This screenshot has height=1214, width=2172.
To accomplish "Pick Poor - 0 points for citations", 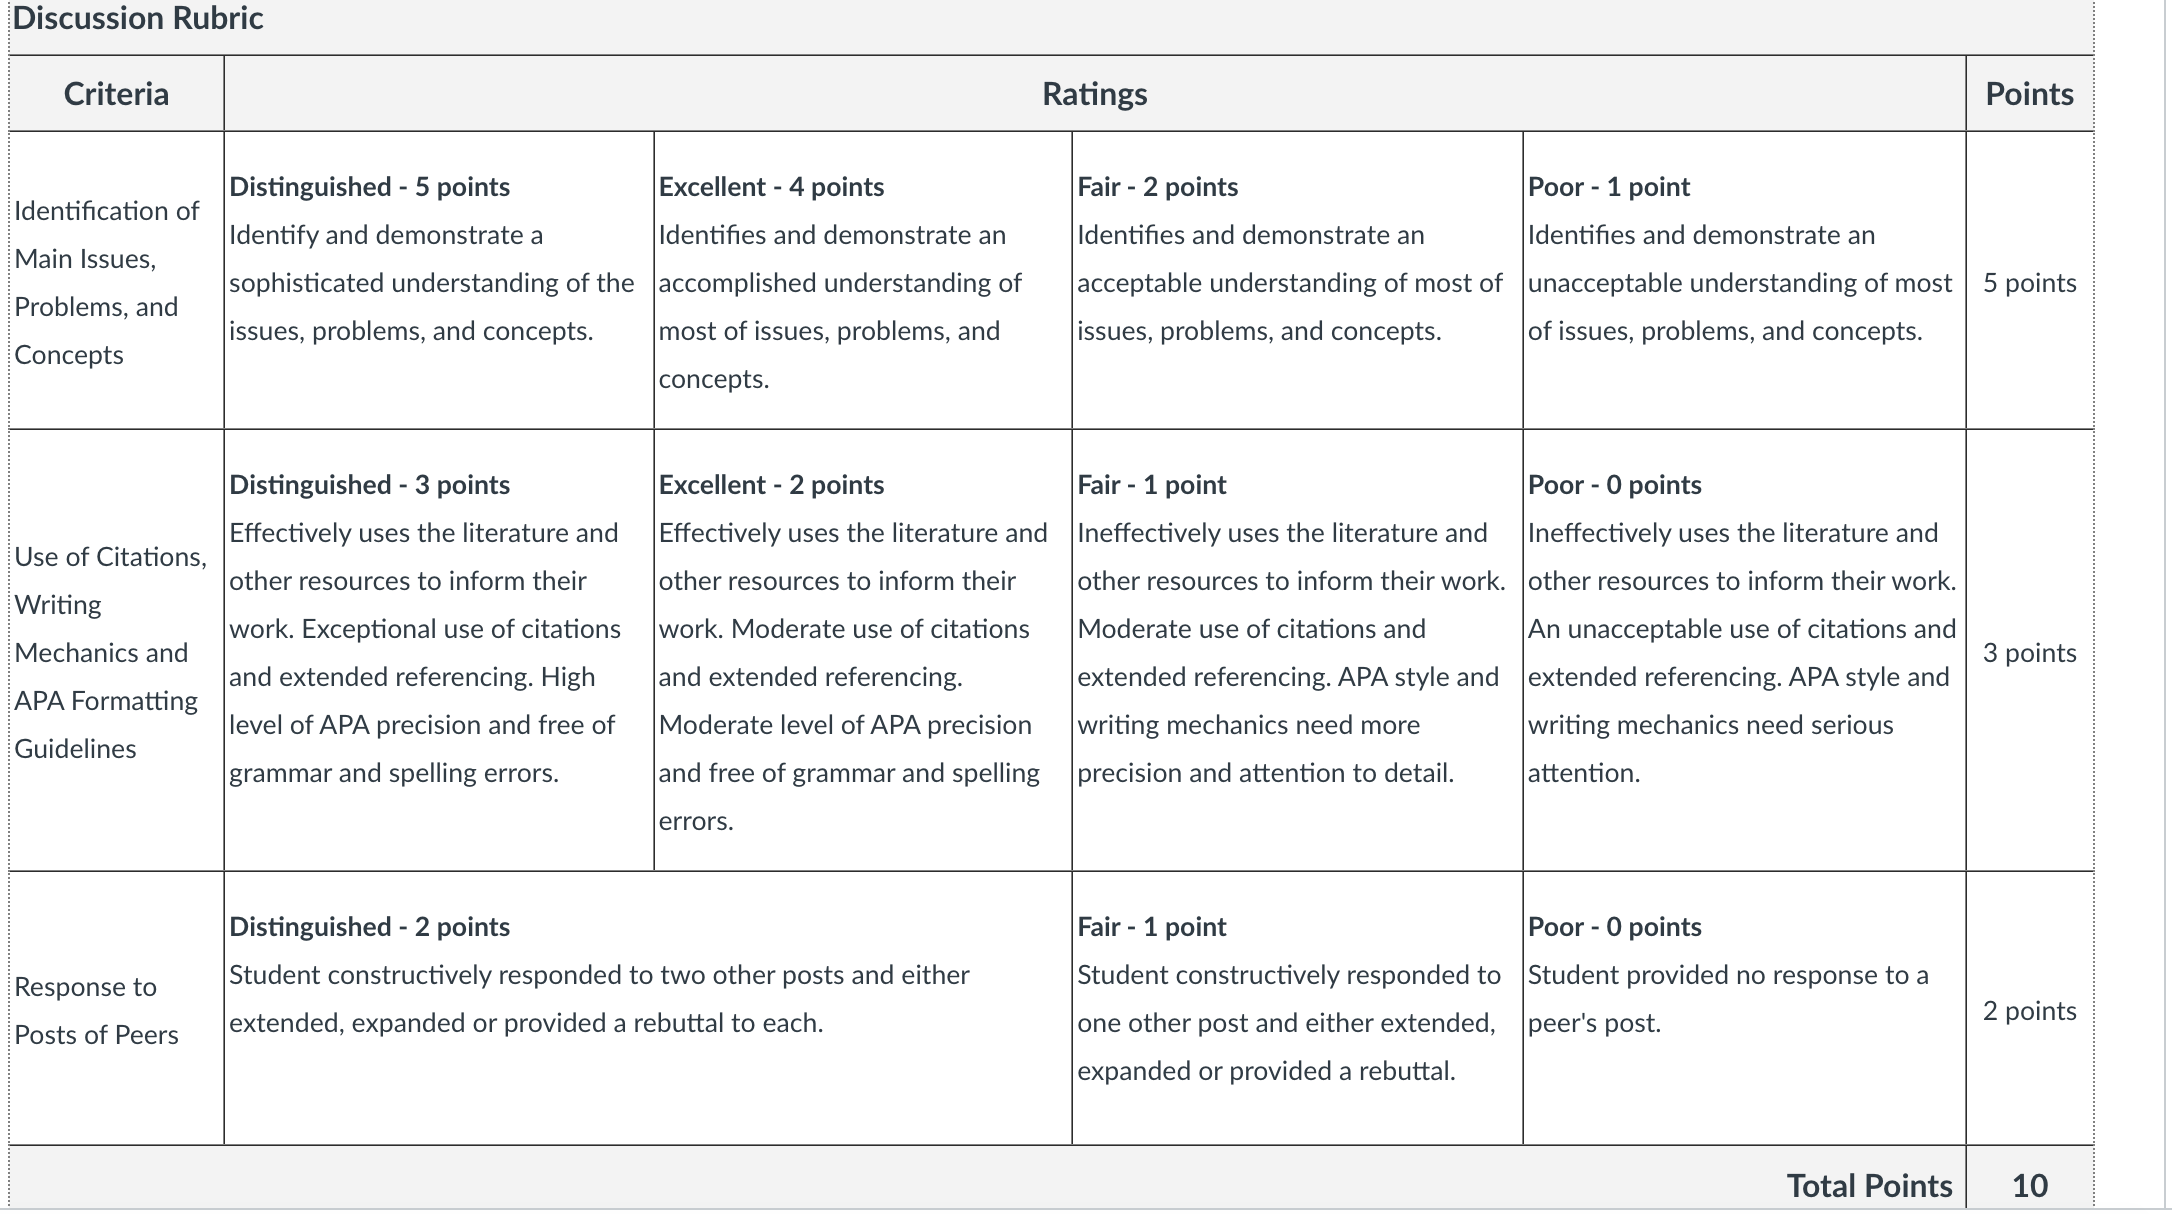I will tap(1744, 650).
